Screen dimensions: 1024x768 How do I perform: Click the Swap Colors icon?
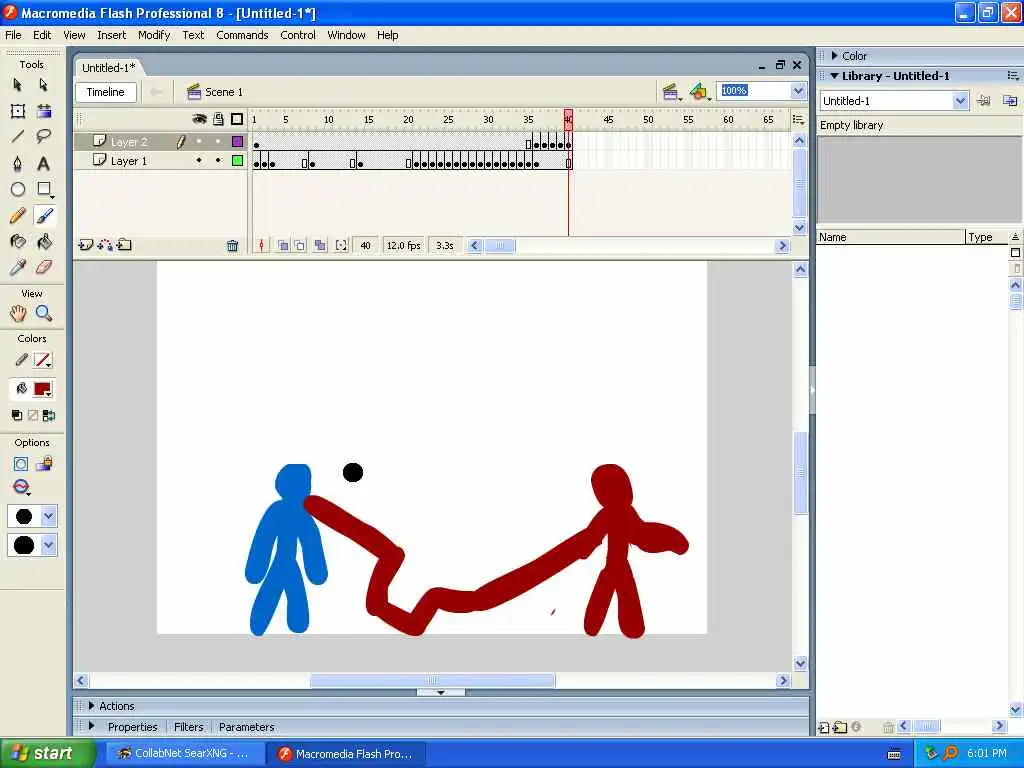point(48,415)
